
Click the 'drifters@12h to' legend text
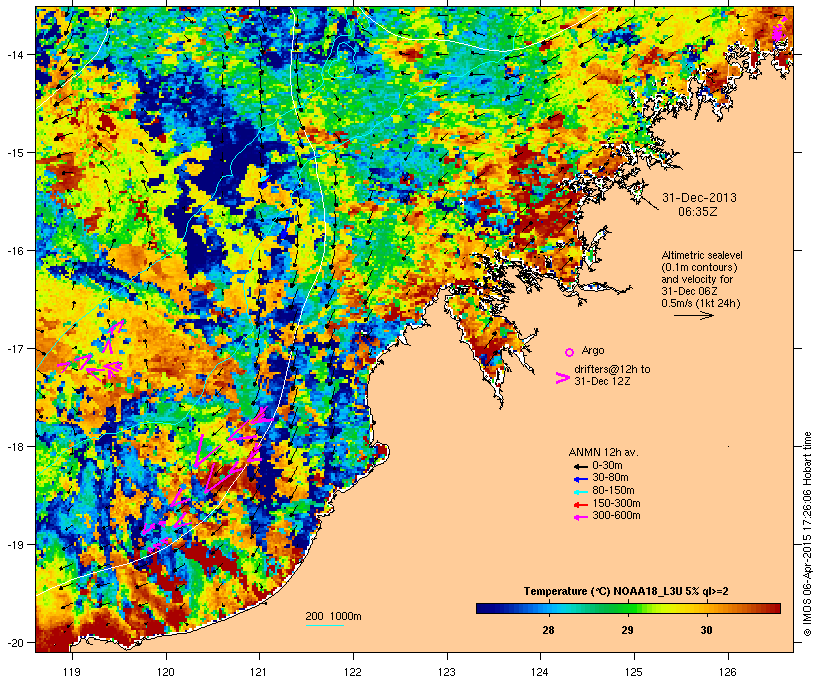pos(612,369)
